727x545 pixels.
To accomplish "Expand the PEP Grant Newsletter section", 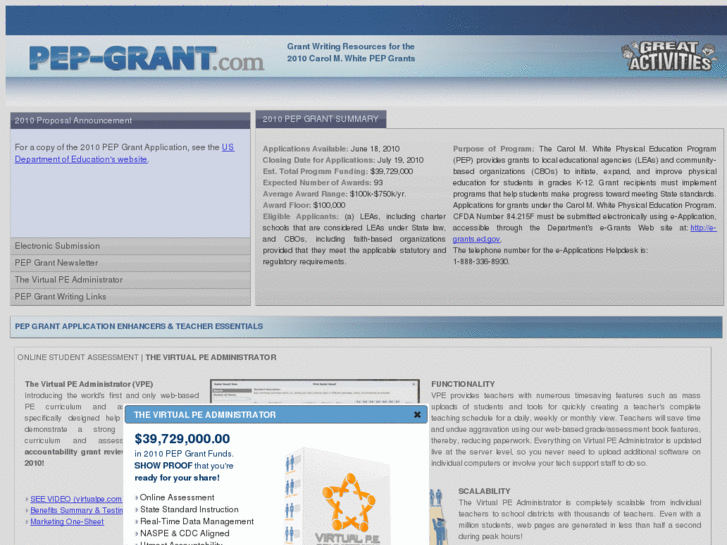I will (130, 263).
